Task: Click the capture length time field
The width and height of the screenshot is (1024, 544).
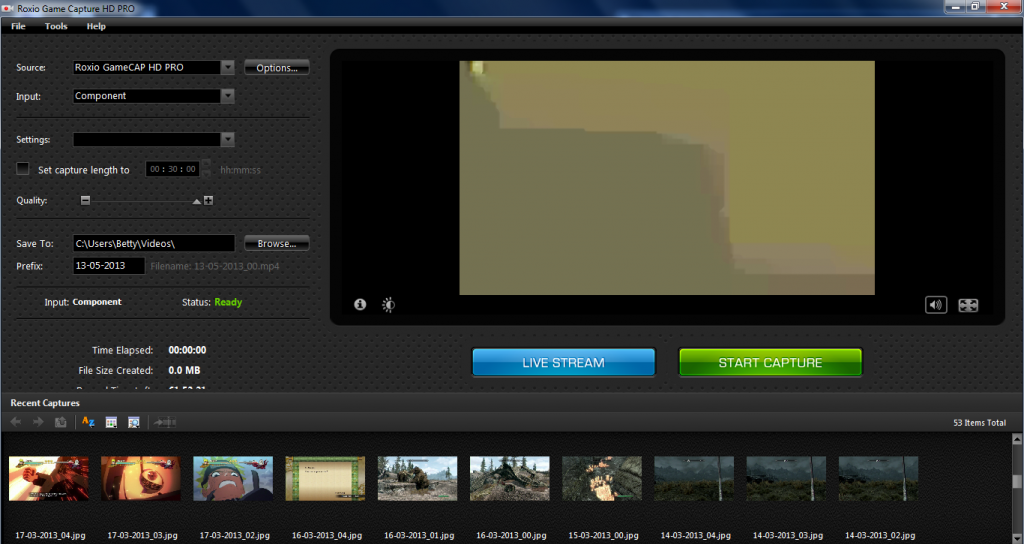Action: point(172,169)
